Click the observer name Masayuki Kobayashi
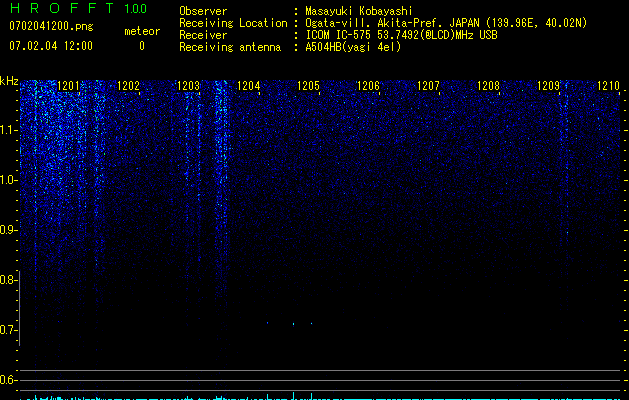This screenshot has height=400, width=629. (x=359, y=11)
